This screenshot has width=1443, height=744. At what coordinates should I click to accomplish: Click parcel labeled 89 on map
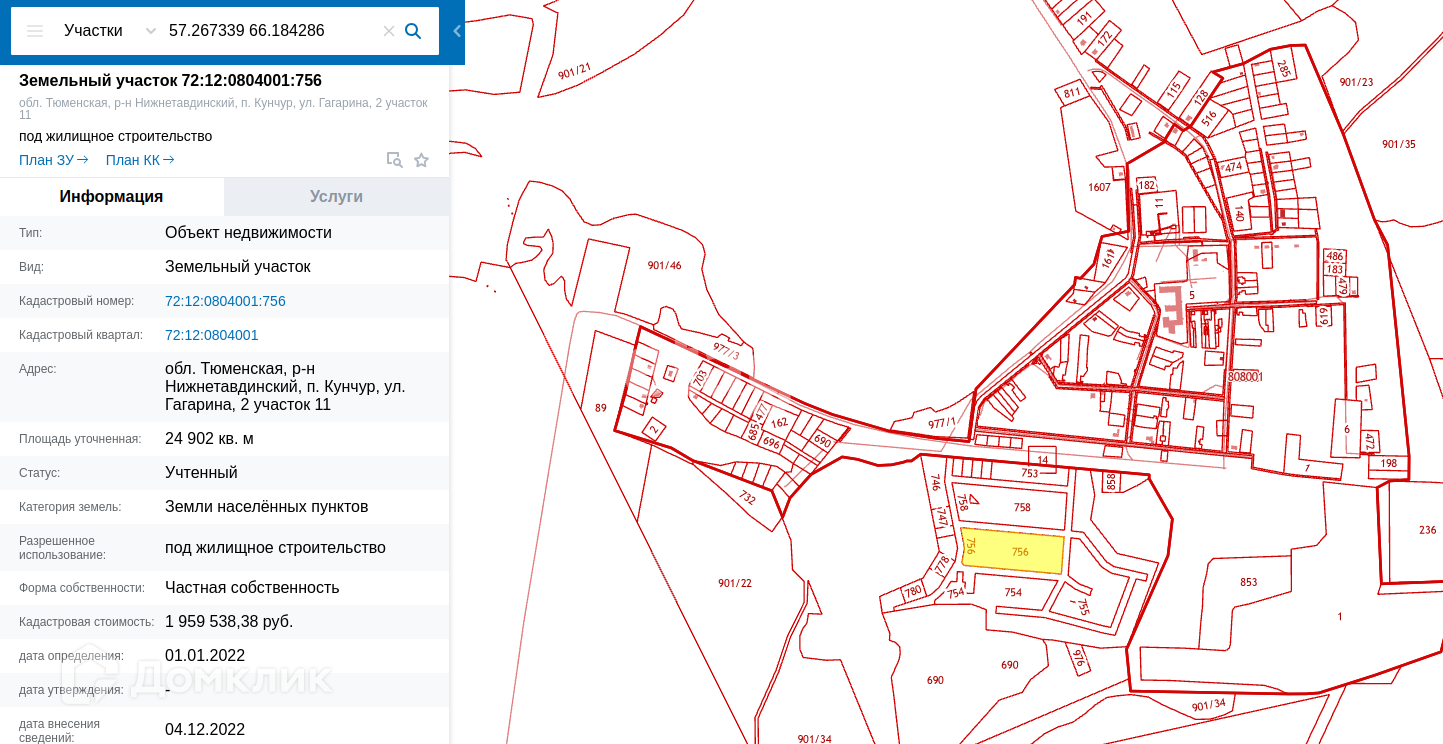600,407
